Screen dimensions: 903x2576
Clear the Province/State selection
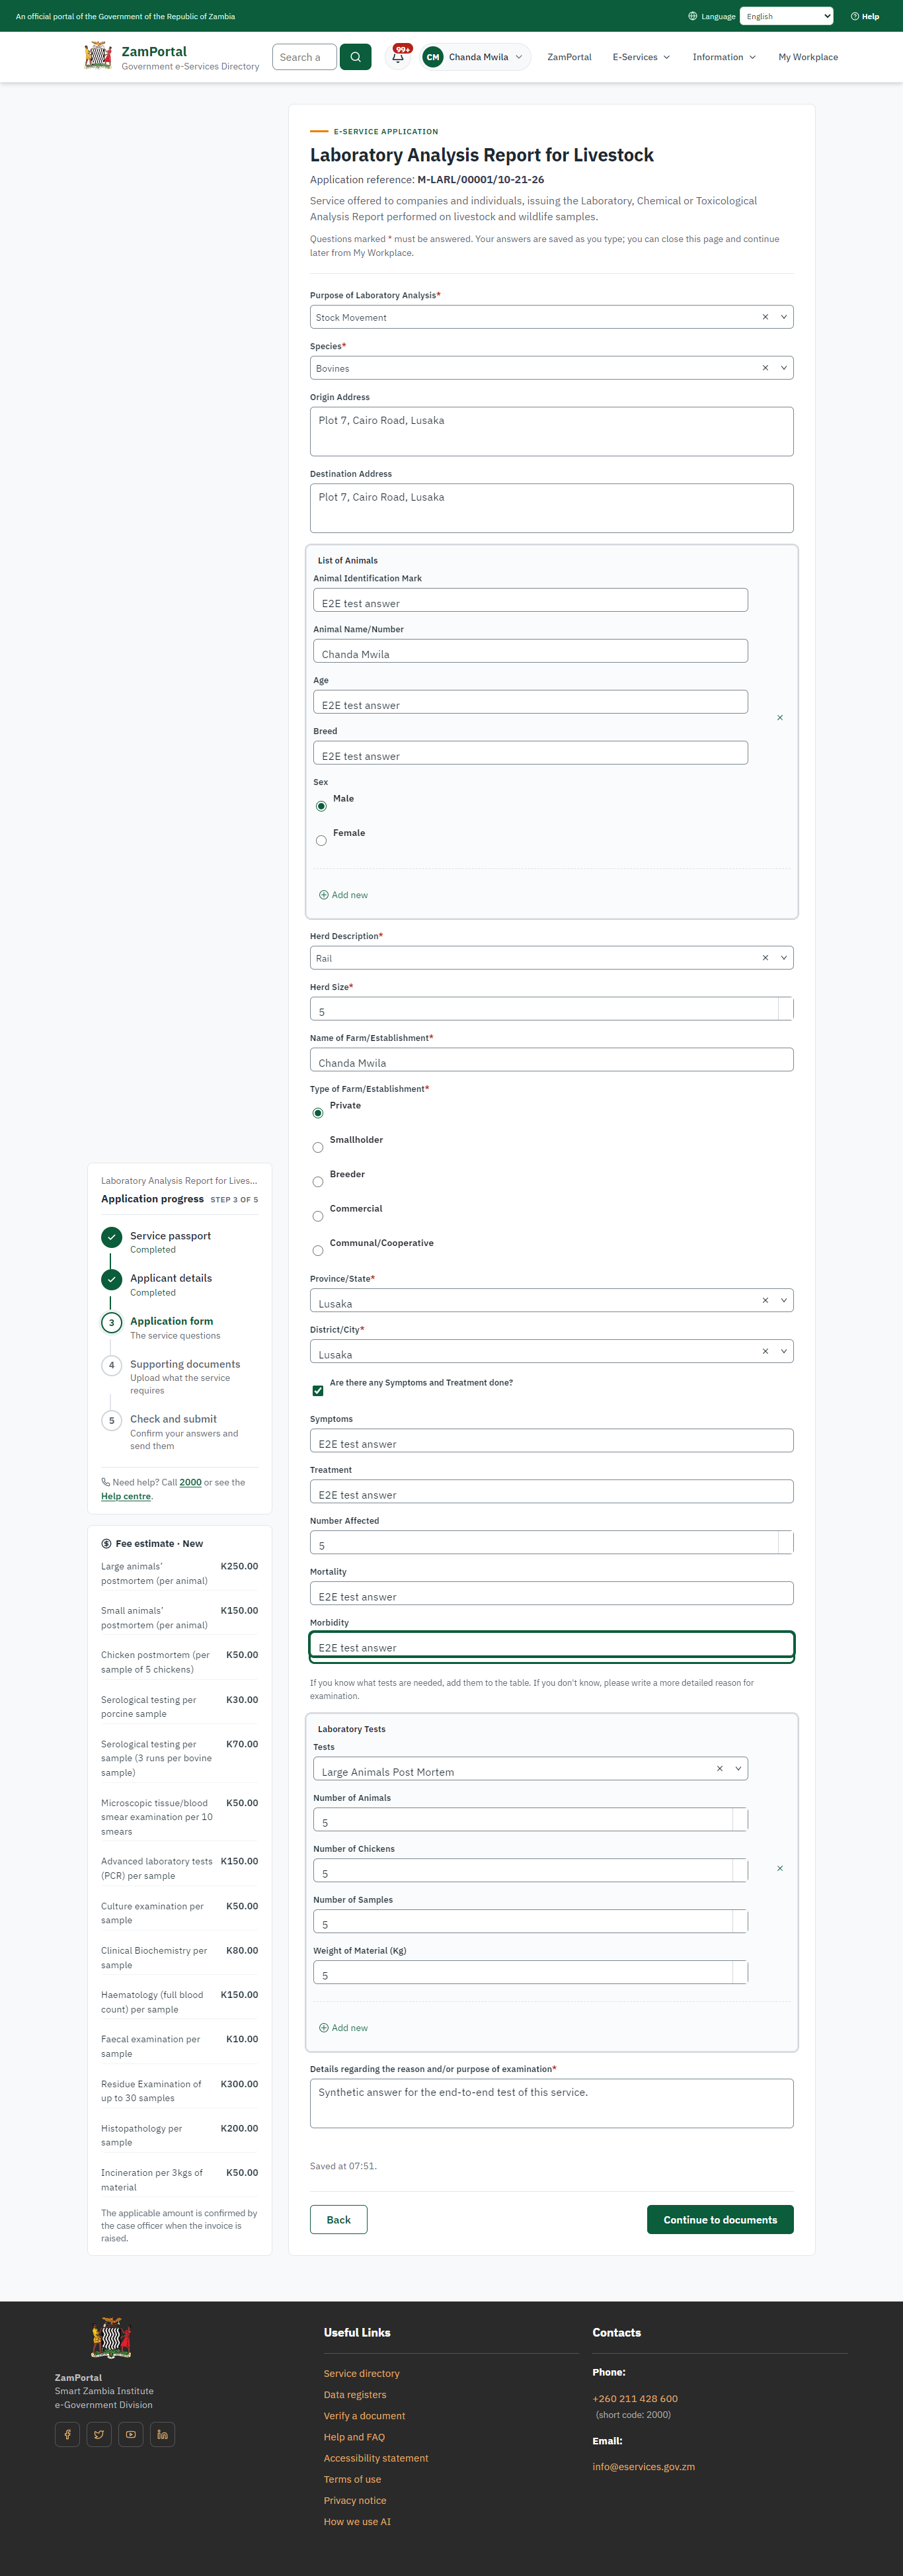point(765,1300)
